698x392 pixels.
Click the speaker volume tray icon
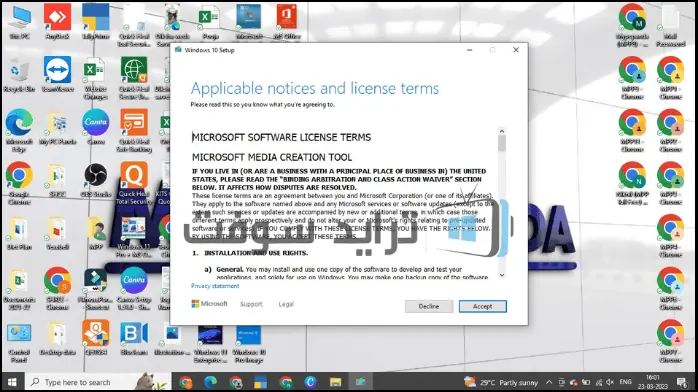coord(610,382)
